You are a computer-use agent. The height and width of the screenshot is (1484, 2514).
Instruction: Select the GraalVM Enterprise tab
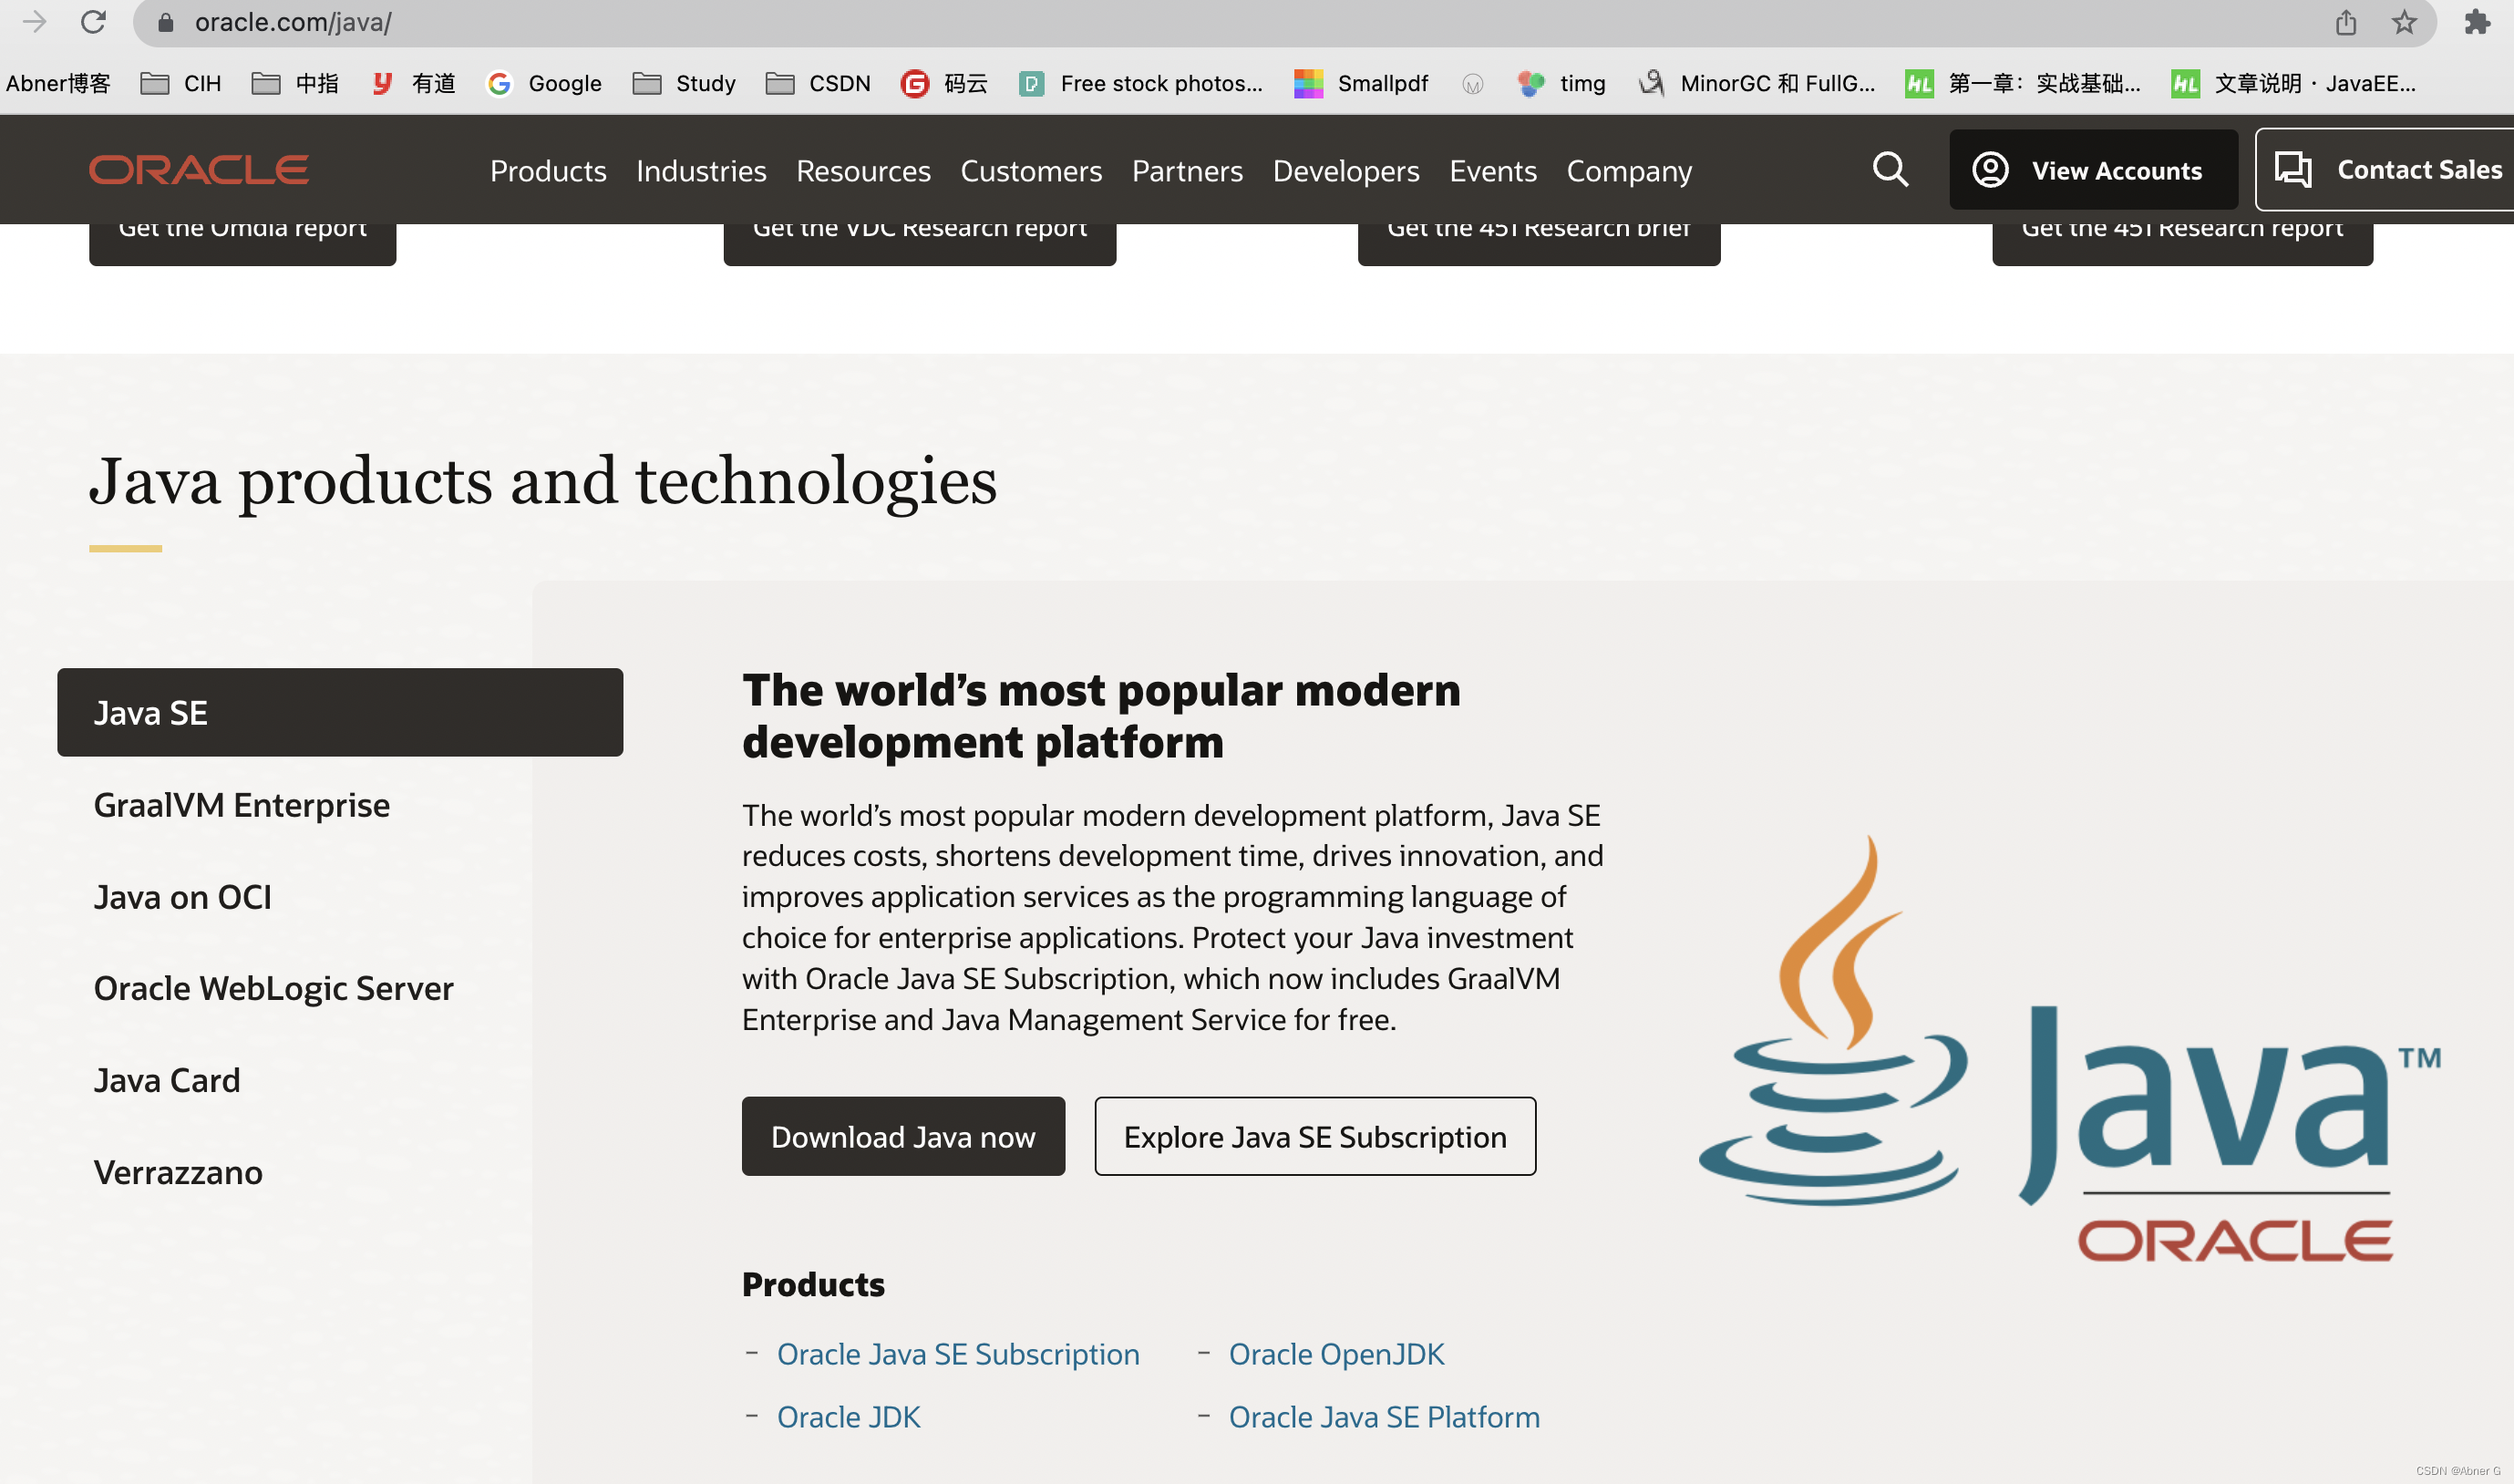click(241, 805)
